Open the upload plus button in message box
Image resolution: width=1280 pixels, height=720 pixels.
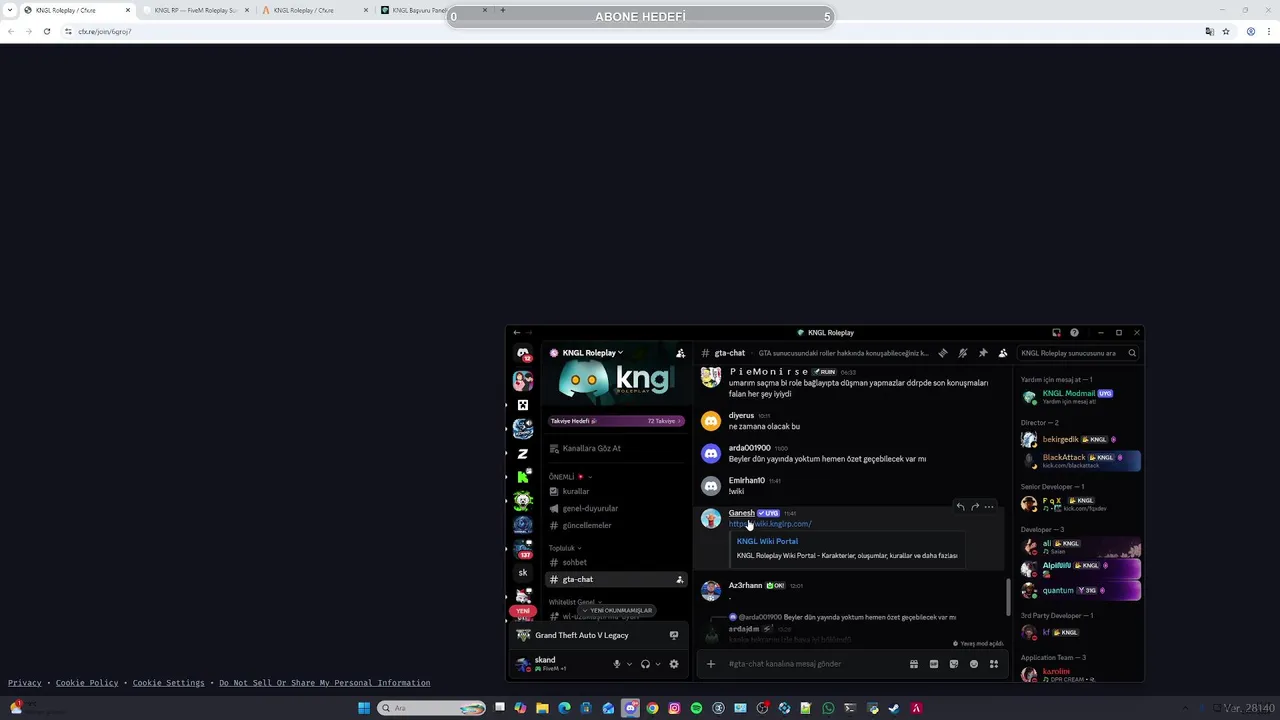pyautogui.click(x=711, y=664)
